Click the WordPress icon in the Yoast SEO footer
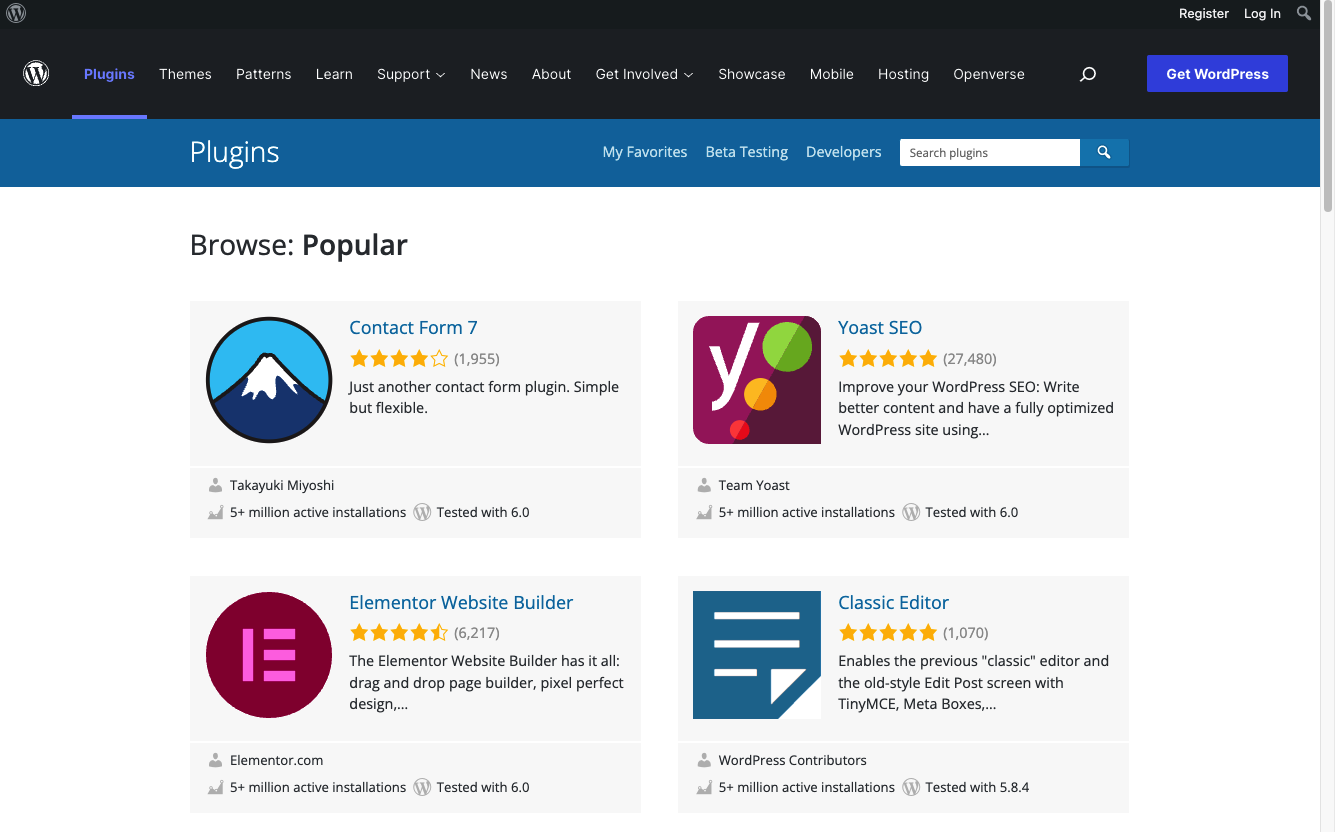 (x=911, y=512)
